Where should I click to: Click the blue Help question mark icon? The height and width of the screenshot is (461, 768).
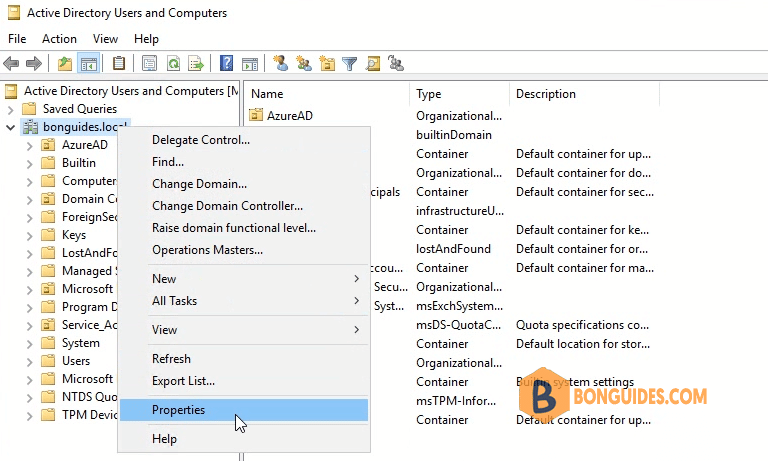(x=226, y=64)
